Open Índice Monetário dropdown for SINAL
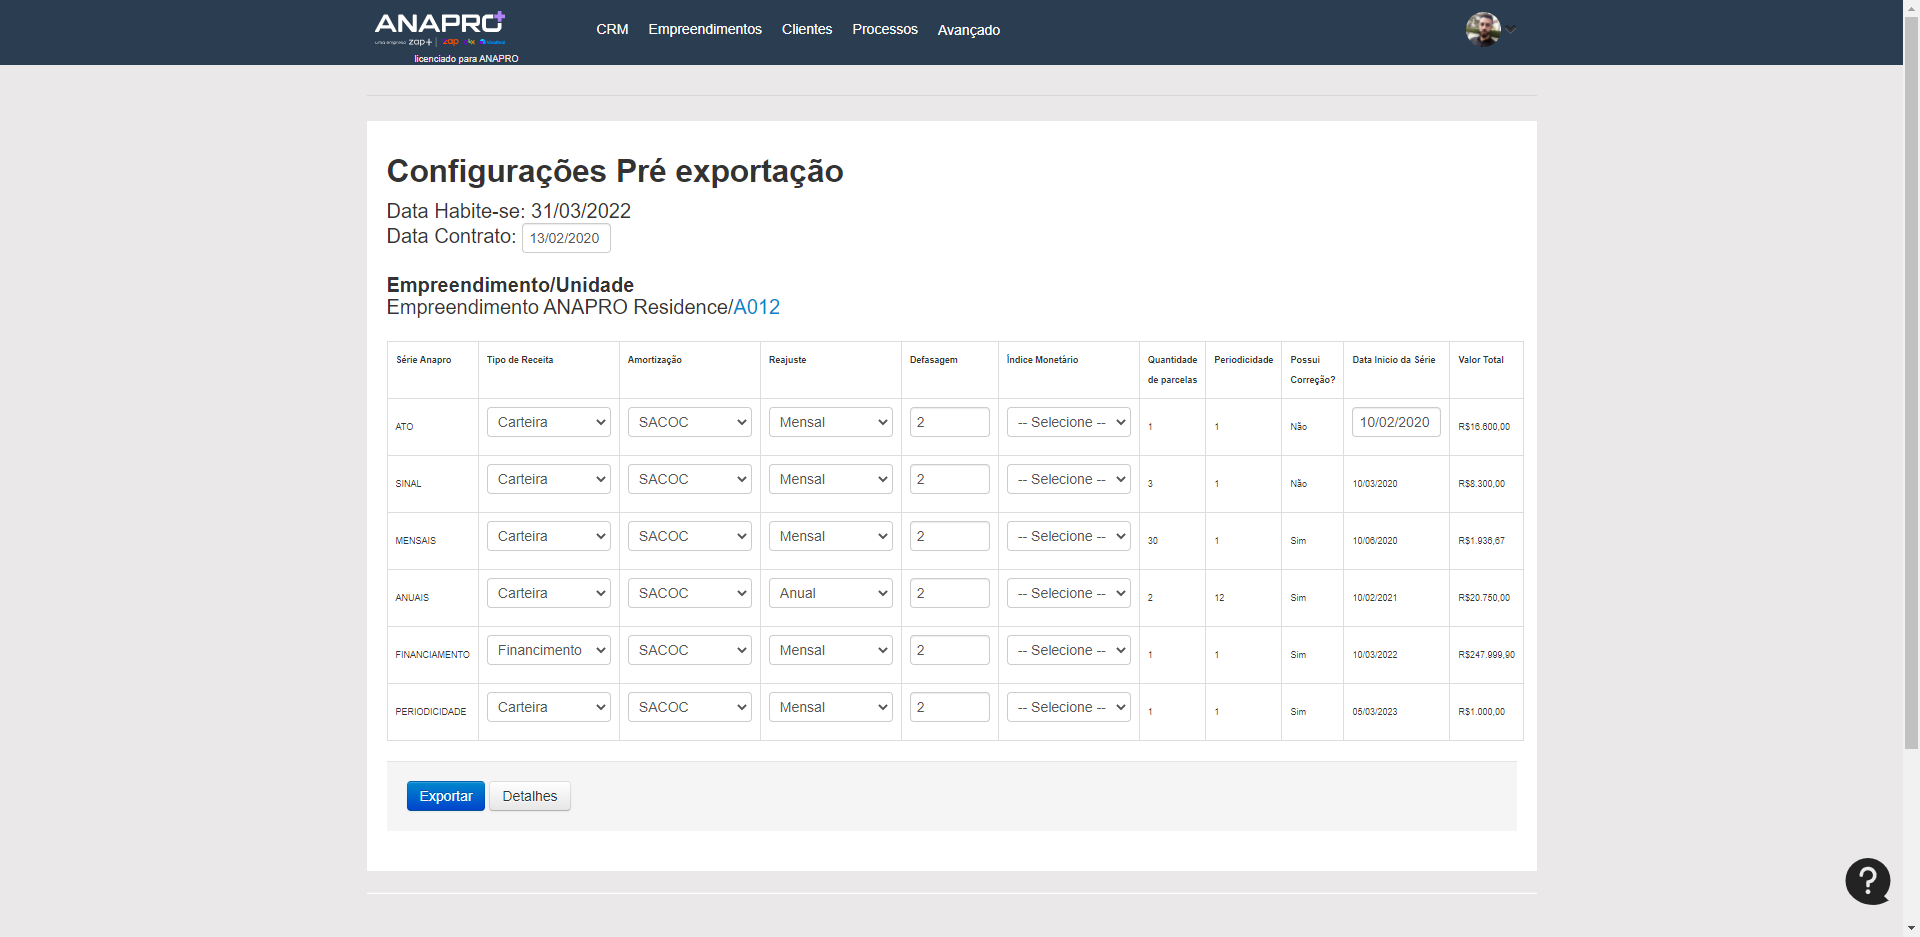Screen dimensions: 1920x937 [x=1068, y=479]
